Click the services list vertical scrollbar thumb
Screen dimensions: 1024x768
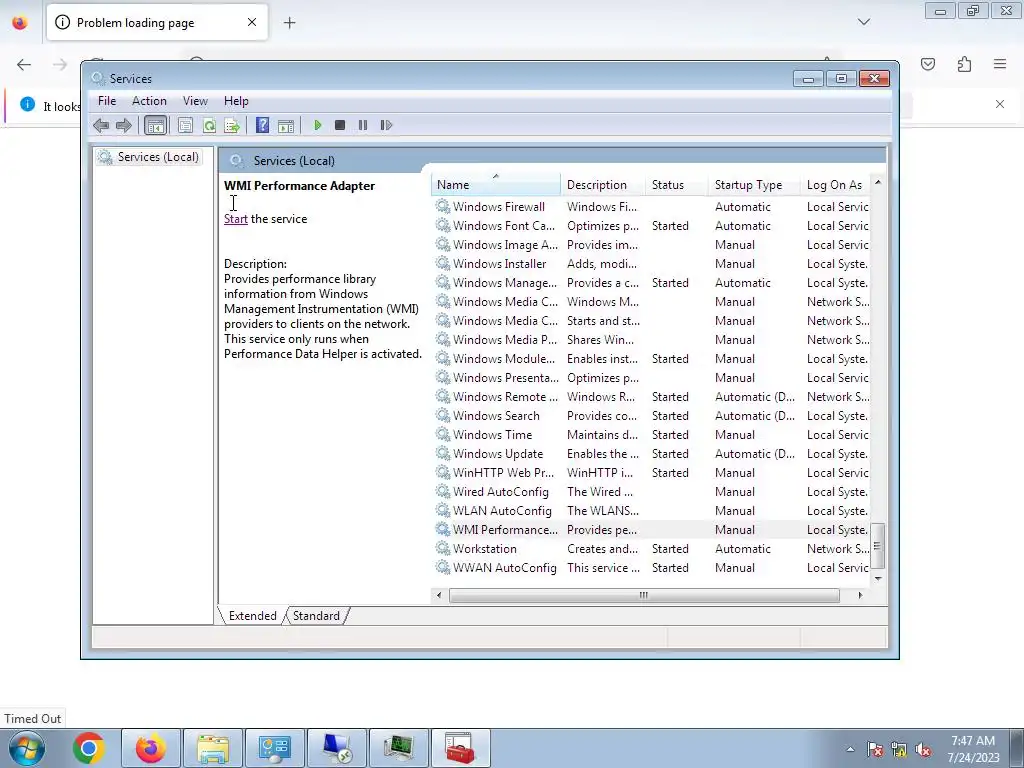878,546
